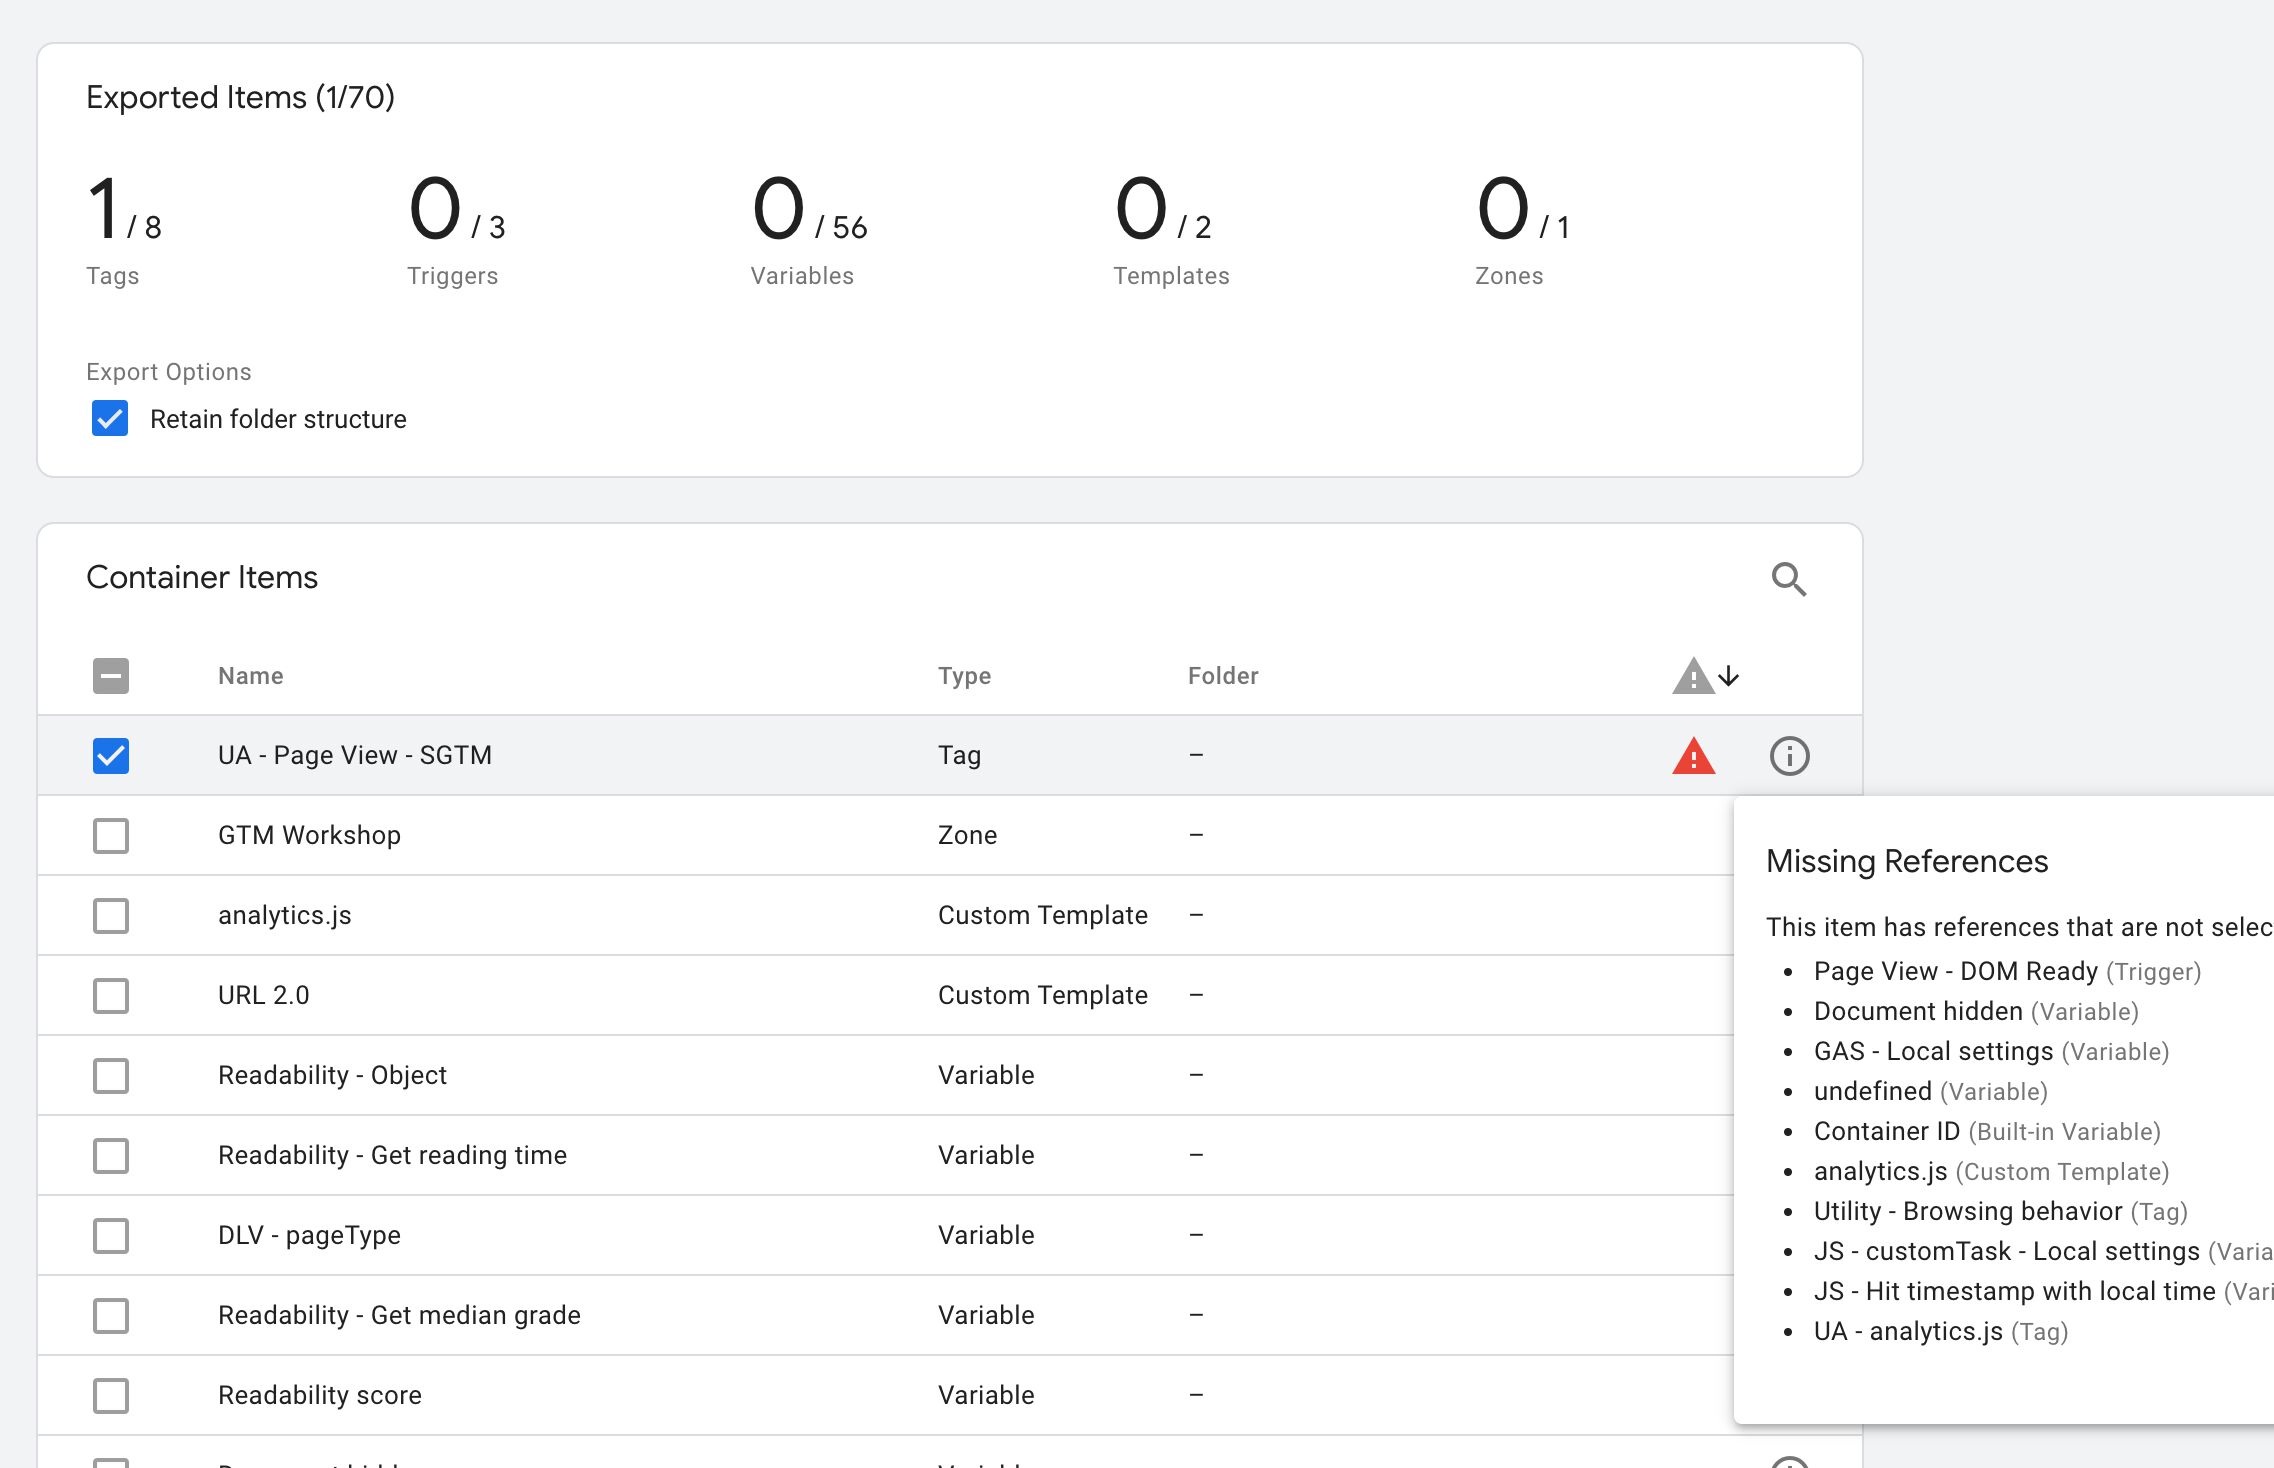
Task: Click the Tags count 1 / 8
Action: pyautogui.click(x=124, y=209)
